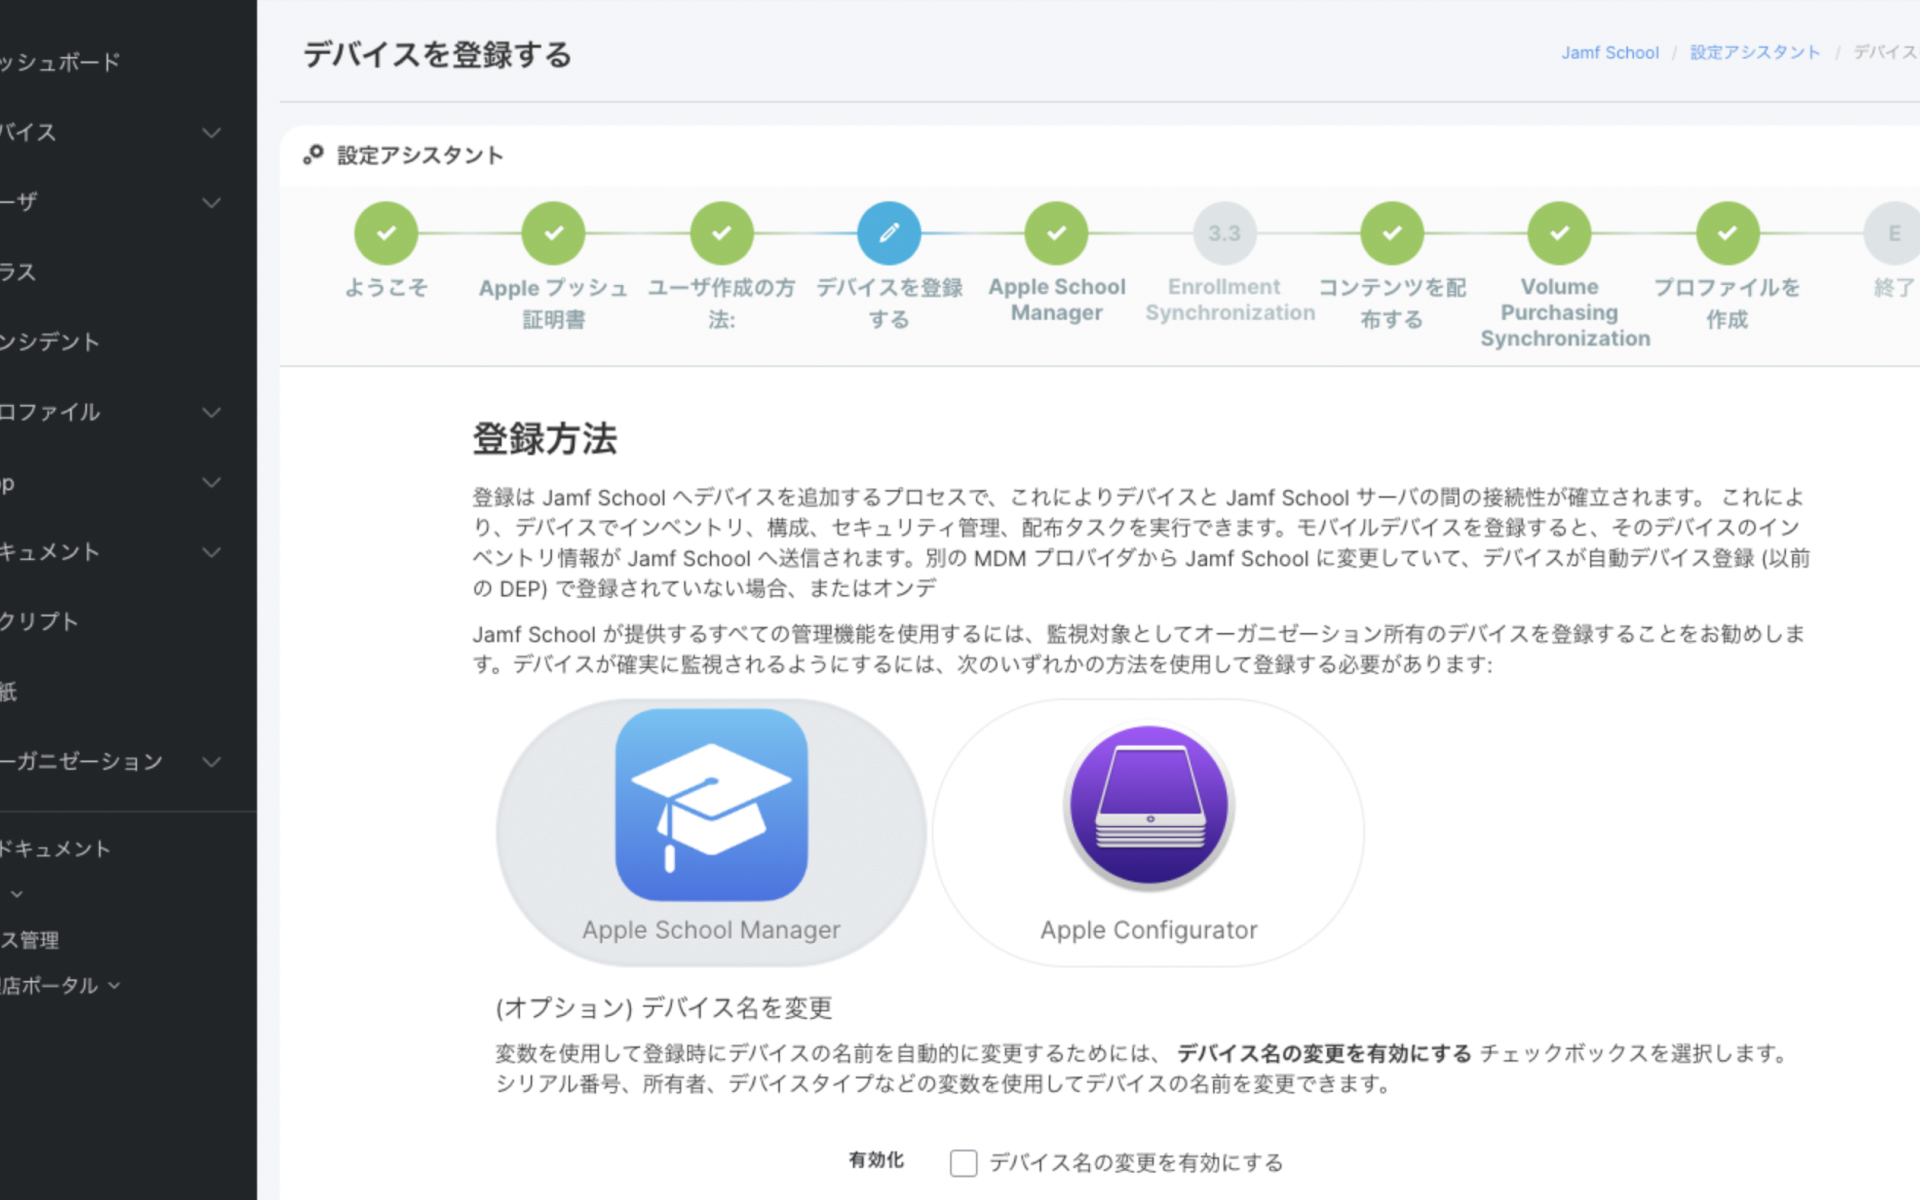The image size is (1920, 1200).
Task: Go to the Apple School Manager step circle
Action: click(x=1056, y=233)
